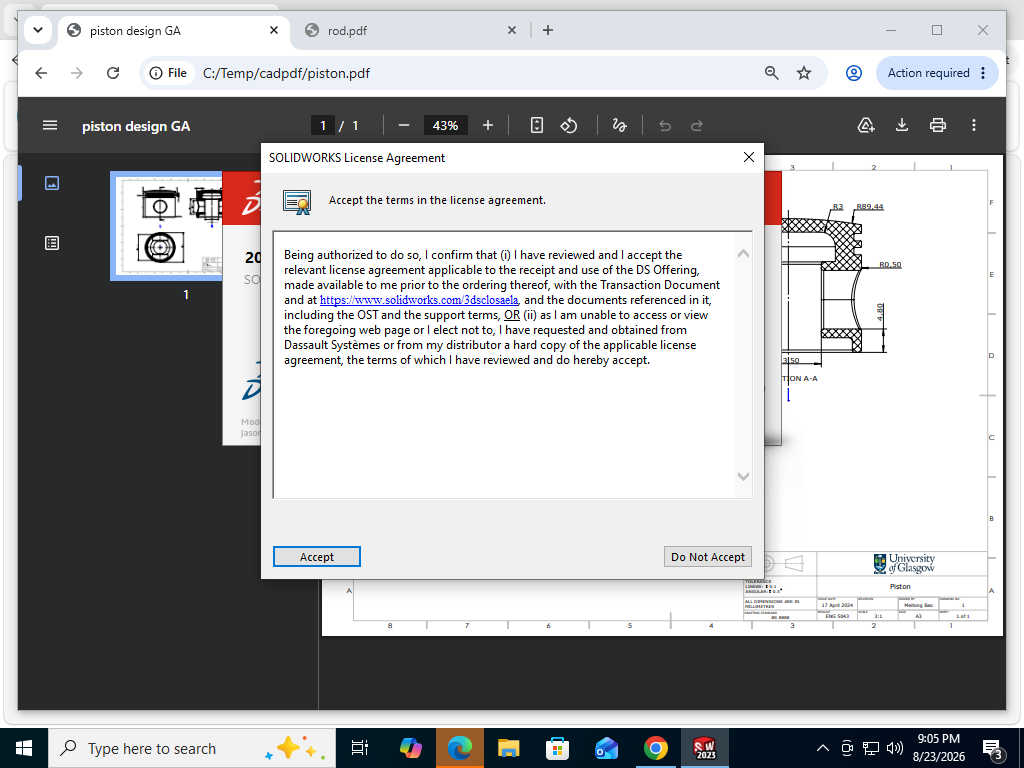Image resolution: width=1024 pixels, height=768 pixels.
Task: Open Outlook from taskbar
Action: [607, 748]
